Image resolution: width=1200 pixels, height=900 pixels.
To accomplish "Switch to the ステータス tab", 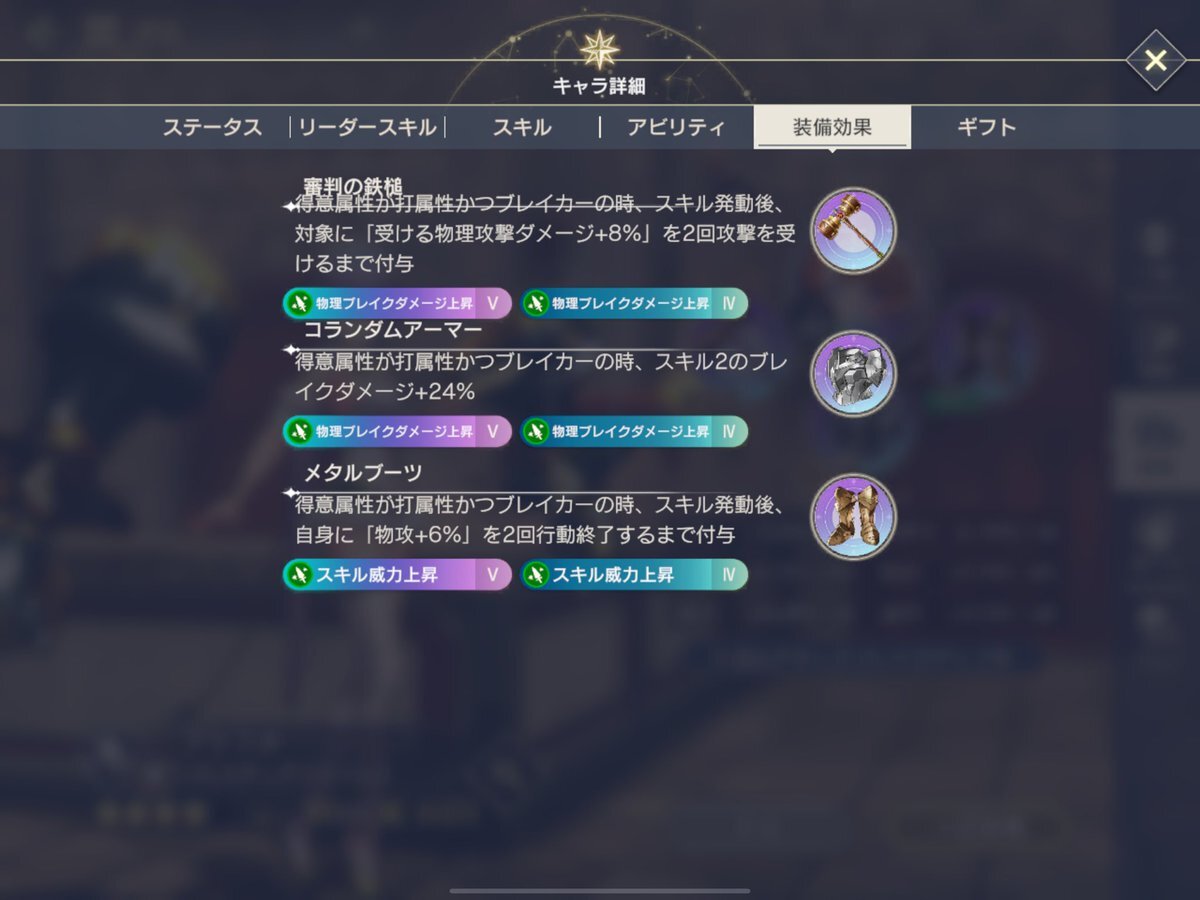I will 212,127.
